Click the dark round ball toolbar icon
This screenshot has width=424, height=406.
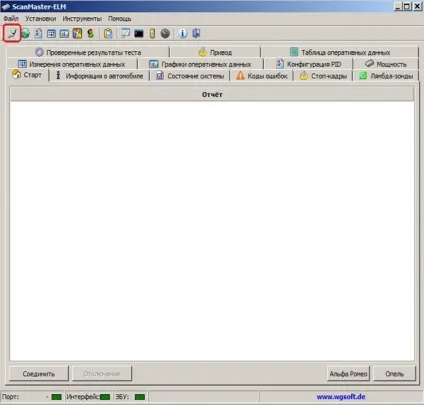pyautogui.click(x=165, y=33)
